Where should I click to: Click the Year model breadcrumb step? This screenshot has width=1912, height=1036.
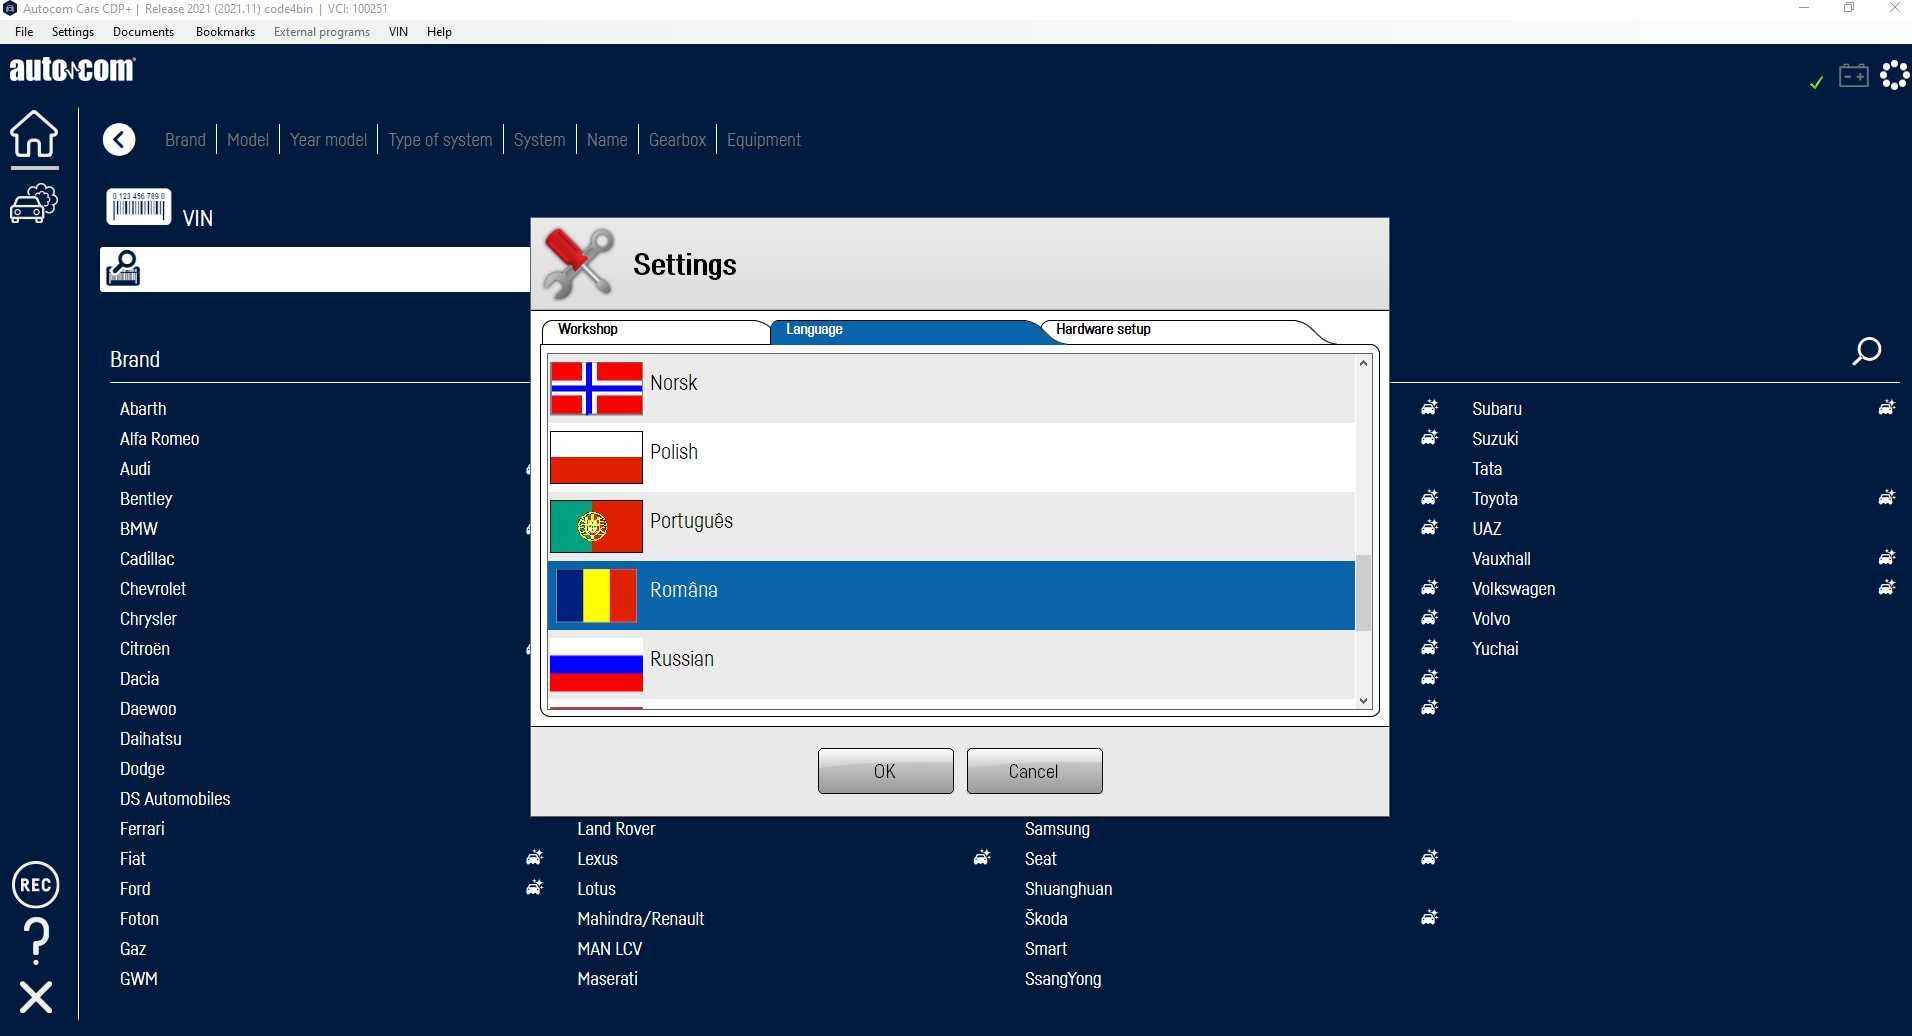(x=328, y=140)
